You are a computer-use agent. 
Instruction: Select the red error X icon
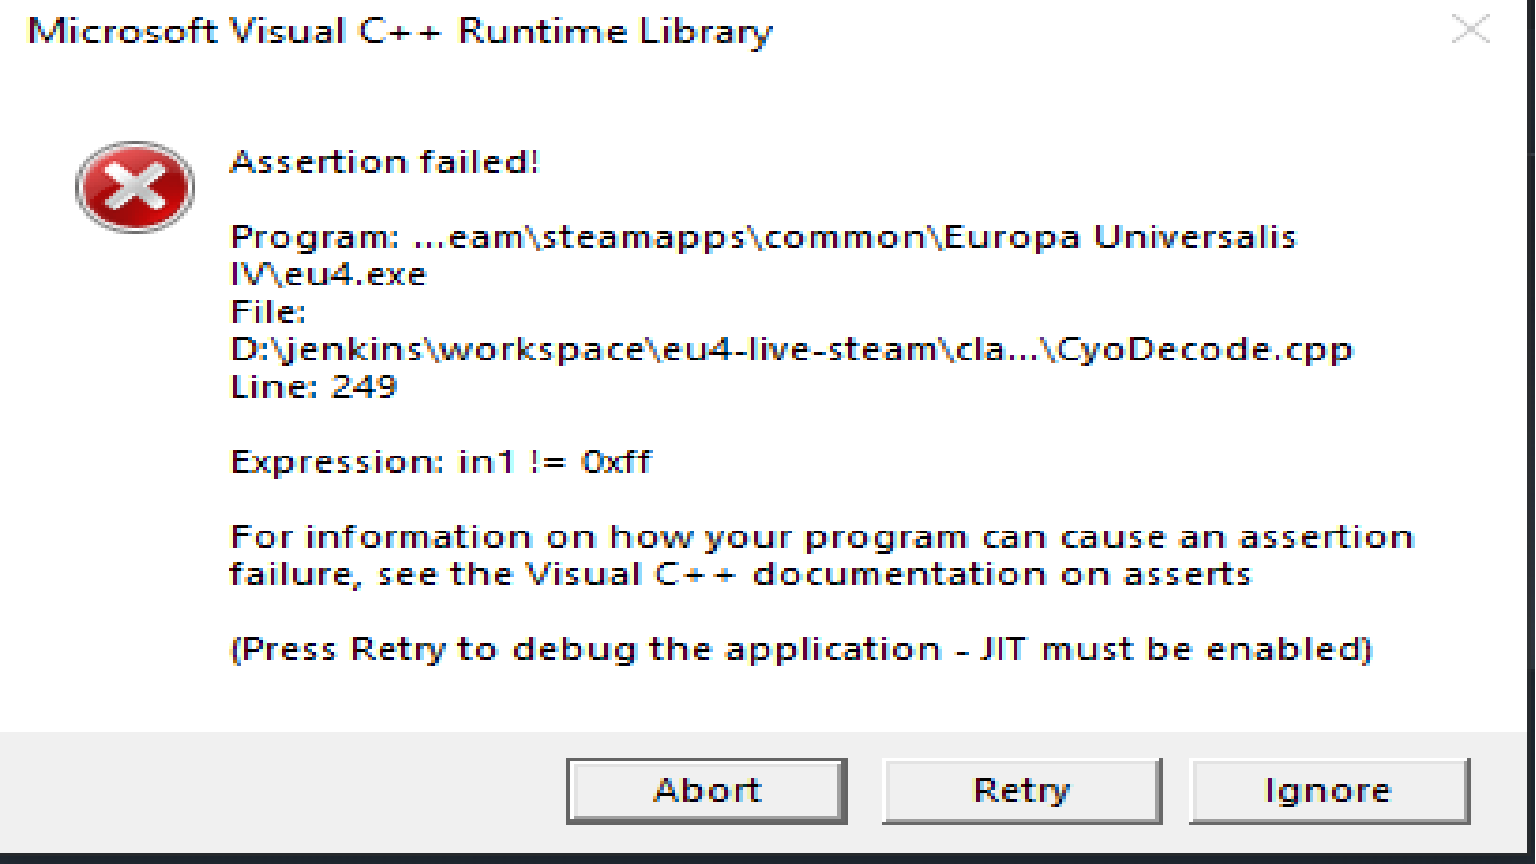pyautogui.click(x=134, y=186)
